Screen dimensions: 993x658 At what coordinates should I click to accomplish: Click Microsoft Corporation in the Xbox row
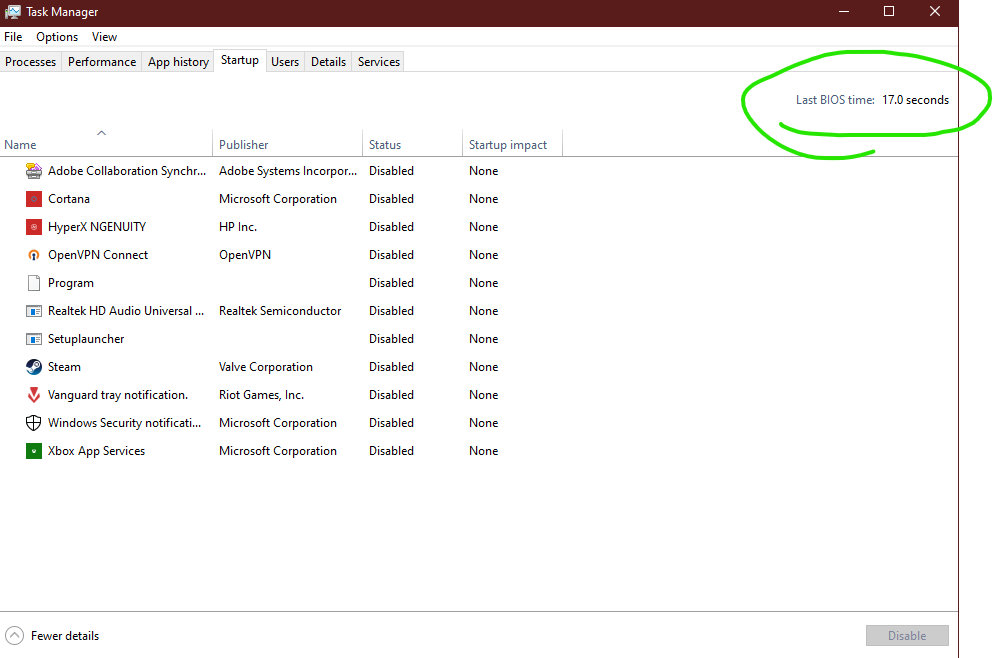point(278,451)
